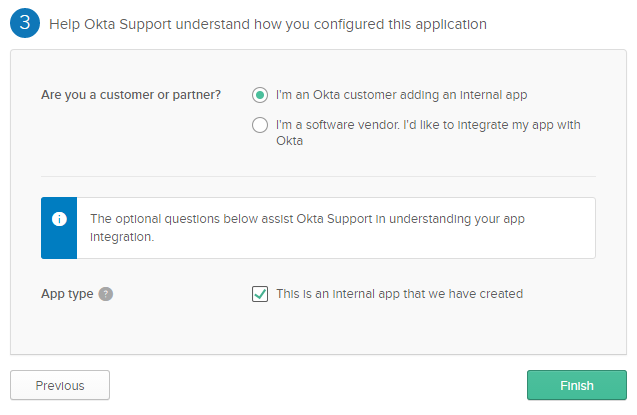Click the App type help question mark
This screenshot has width=637, height=415.
click(106, 294)
